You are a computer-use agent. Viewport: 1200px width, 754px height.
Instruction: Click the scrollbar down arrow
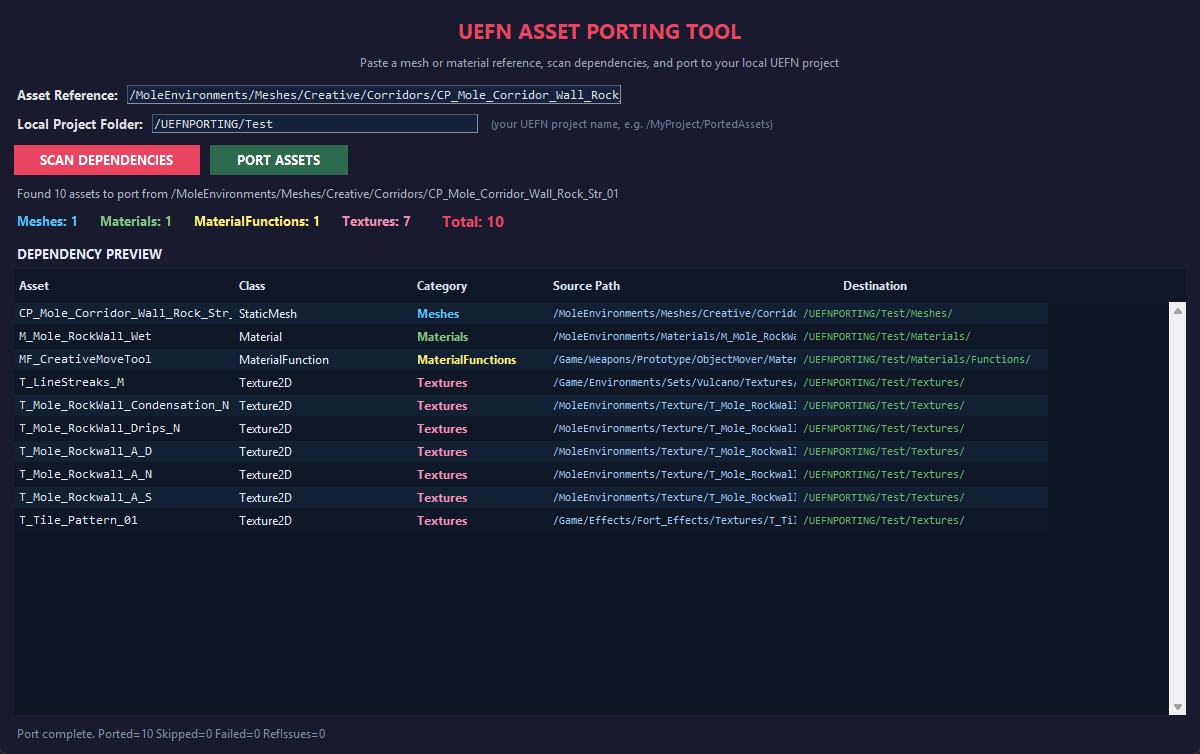coord(1178,707)
